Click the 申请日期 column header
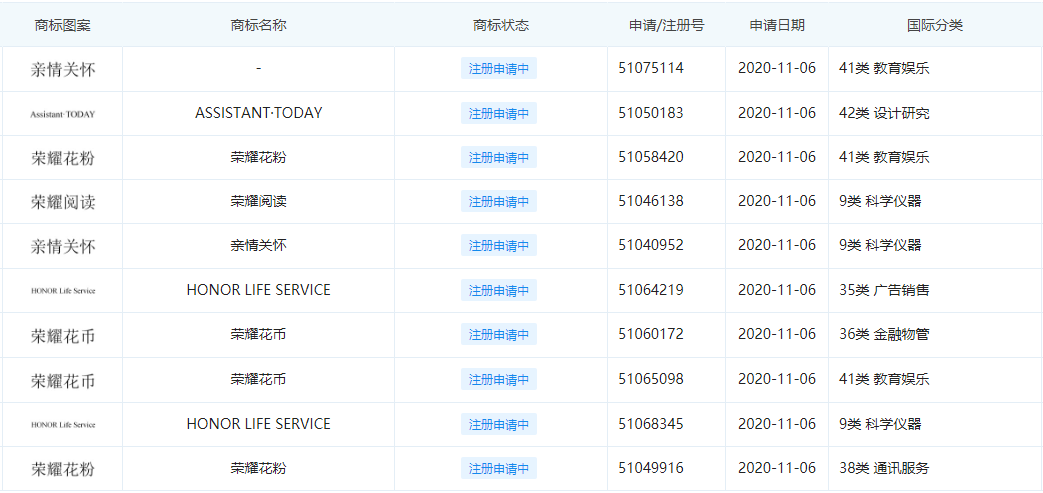 (777, 25)
